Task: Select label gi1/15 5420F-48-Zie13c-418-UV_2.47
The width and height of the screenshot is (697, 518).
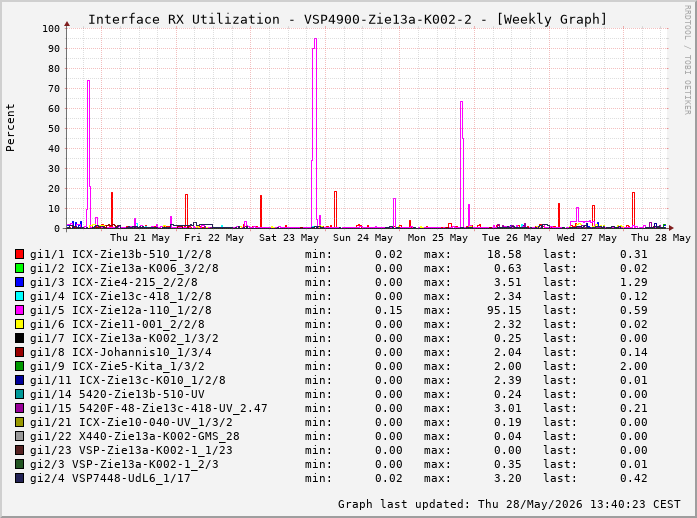Action: (149, 408)
